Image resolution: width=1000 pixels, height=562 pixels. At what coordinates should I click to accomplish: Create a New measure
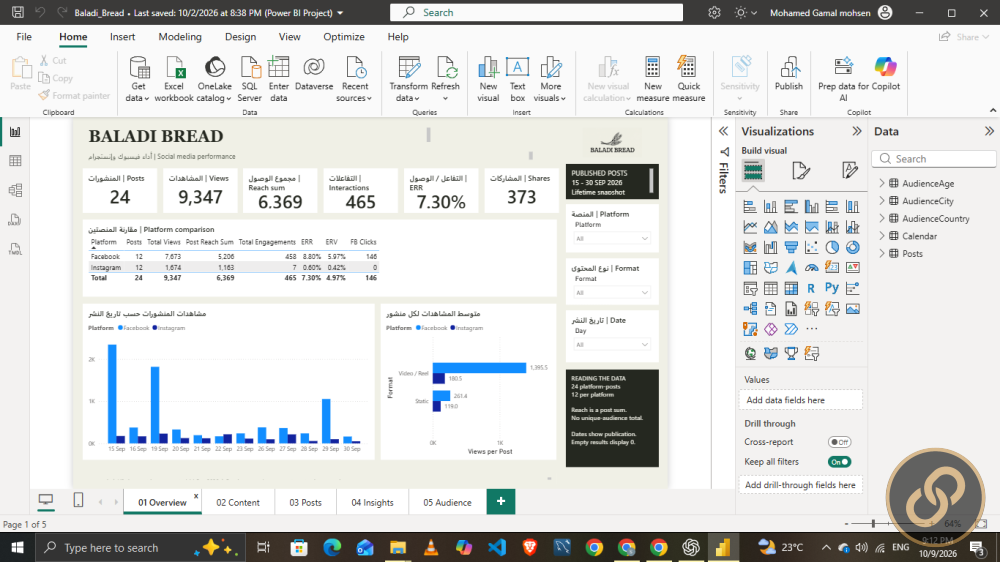point(652,79)
